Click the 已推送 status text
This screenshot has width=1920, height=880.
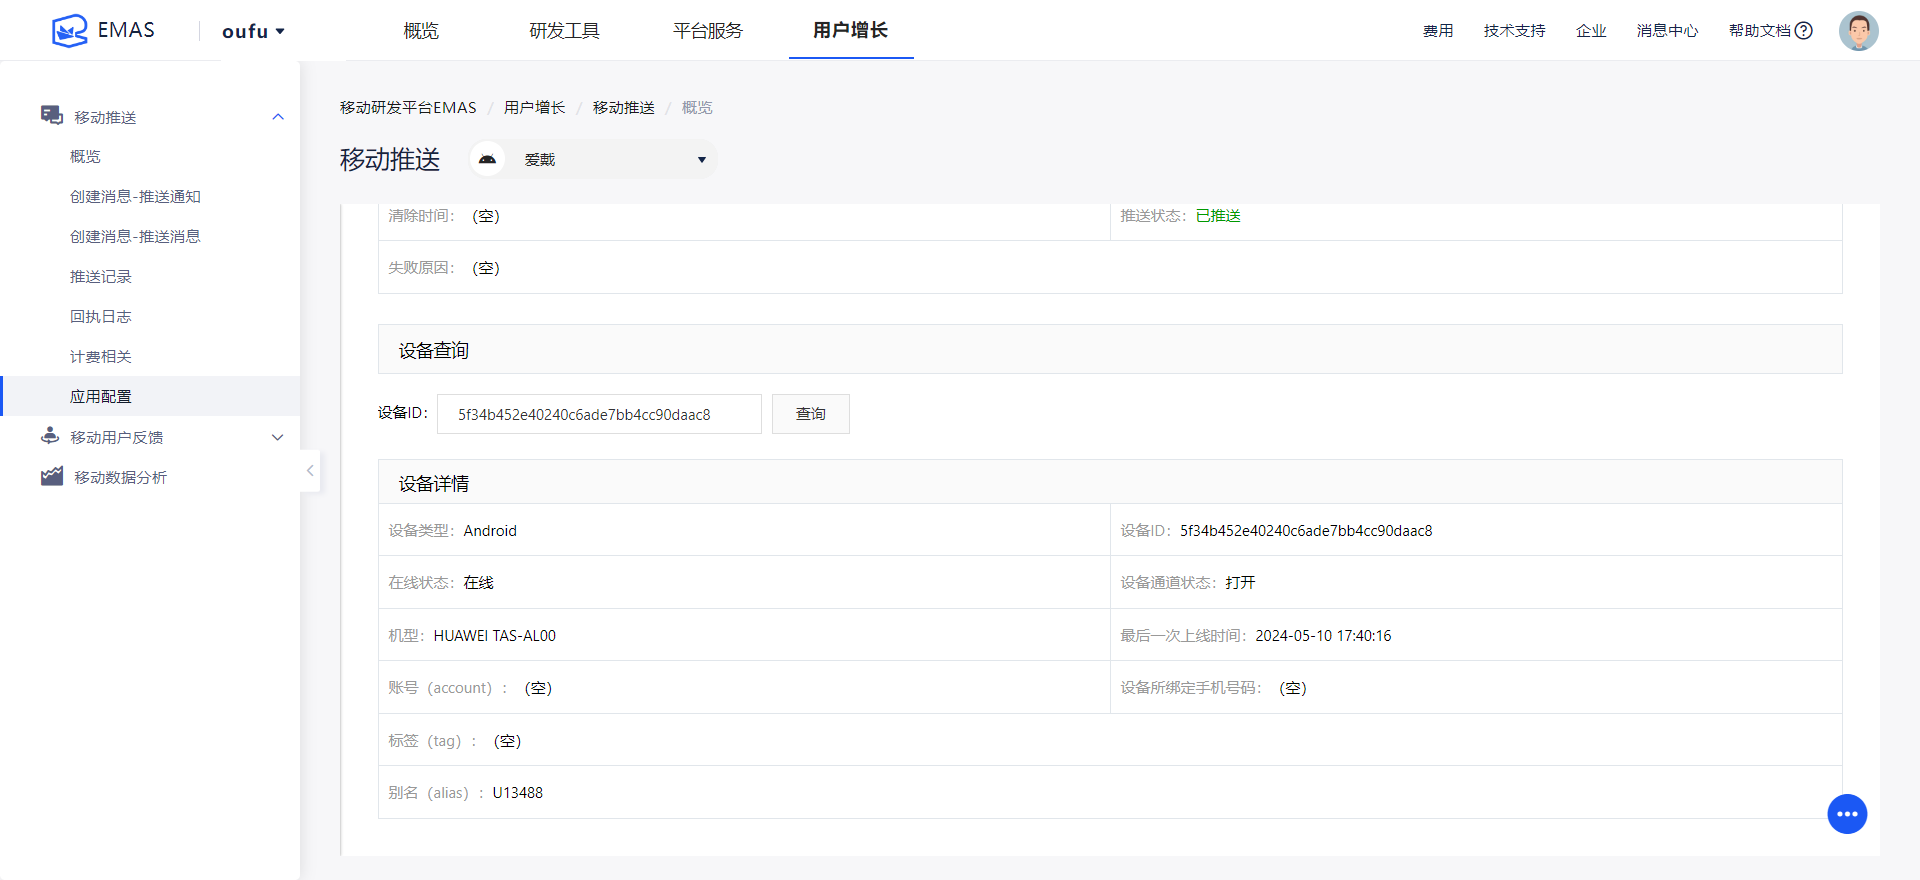click(x=1218, y=215)
